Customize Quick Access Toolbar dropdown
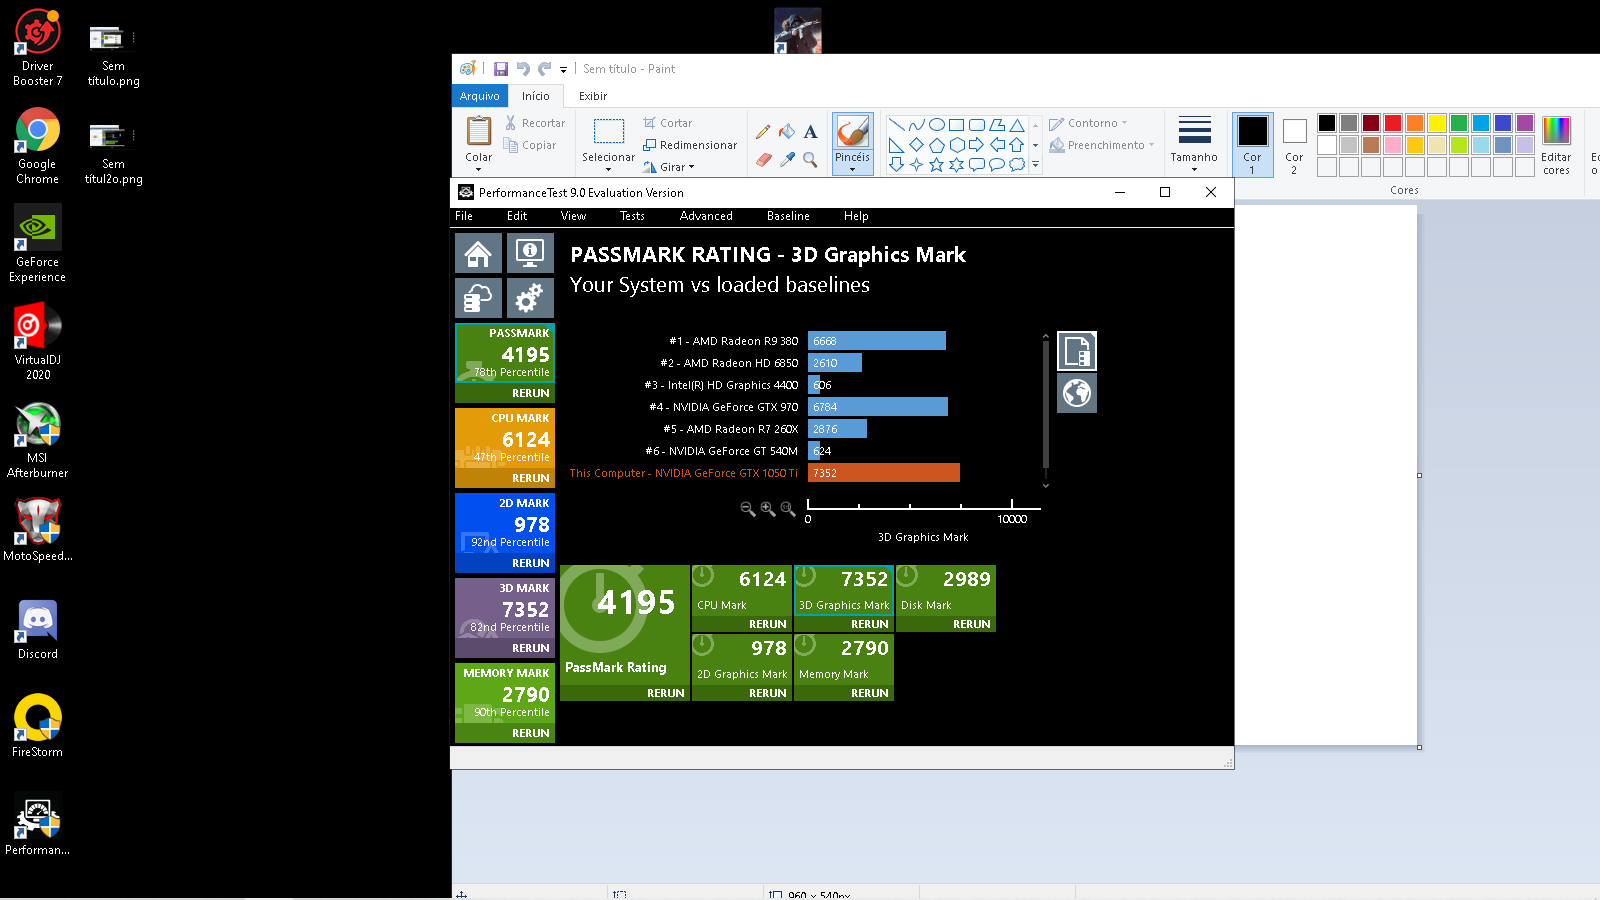This screenshot has height=900, width=1600. point(563,70)
